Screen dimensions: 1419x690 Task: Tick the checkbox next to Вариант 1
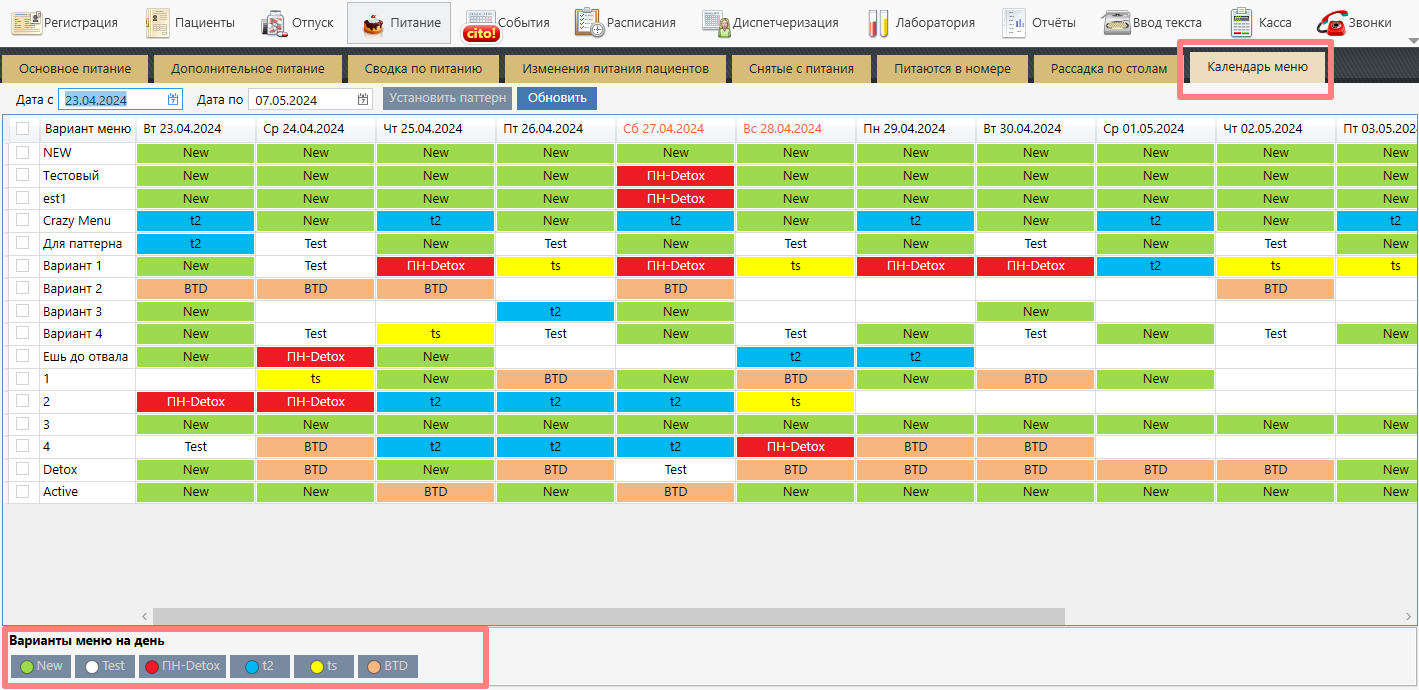22,266
